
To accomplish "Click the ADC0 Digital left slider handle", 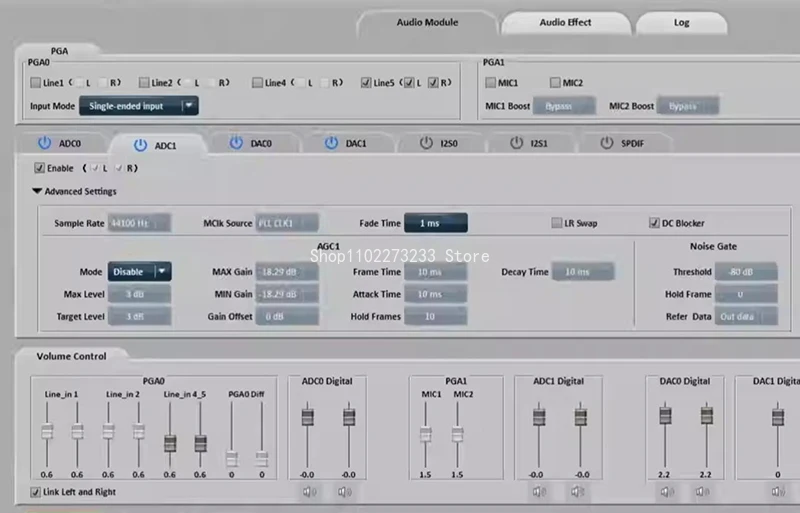I will [307, 417].
